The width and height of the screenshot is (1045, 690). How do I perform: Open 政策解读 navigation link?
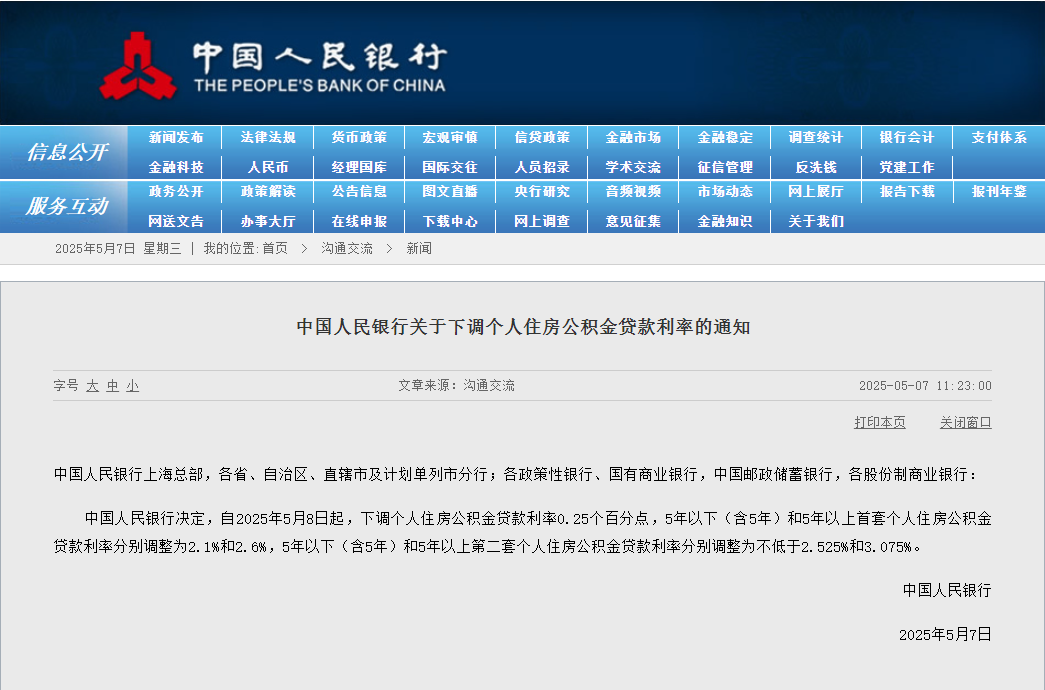268,191
